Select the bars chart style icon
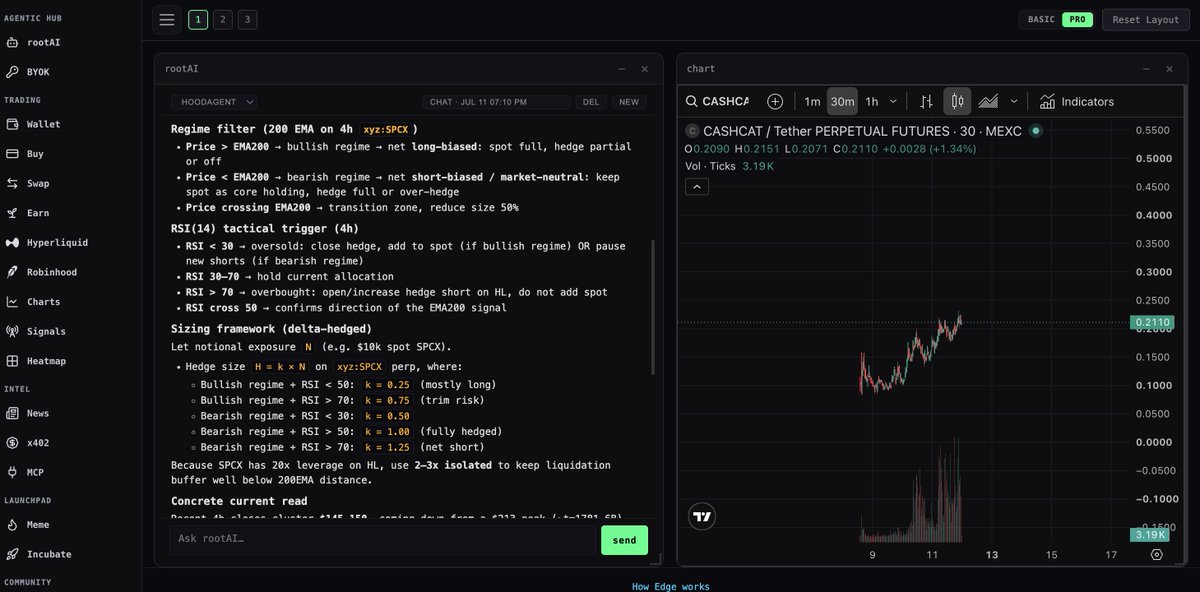 pos(926,101)
